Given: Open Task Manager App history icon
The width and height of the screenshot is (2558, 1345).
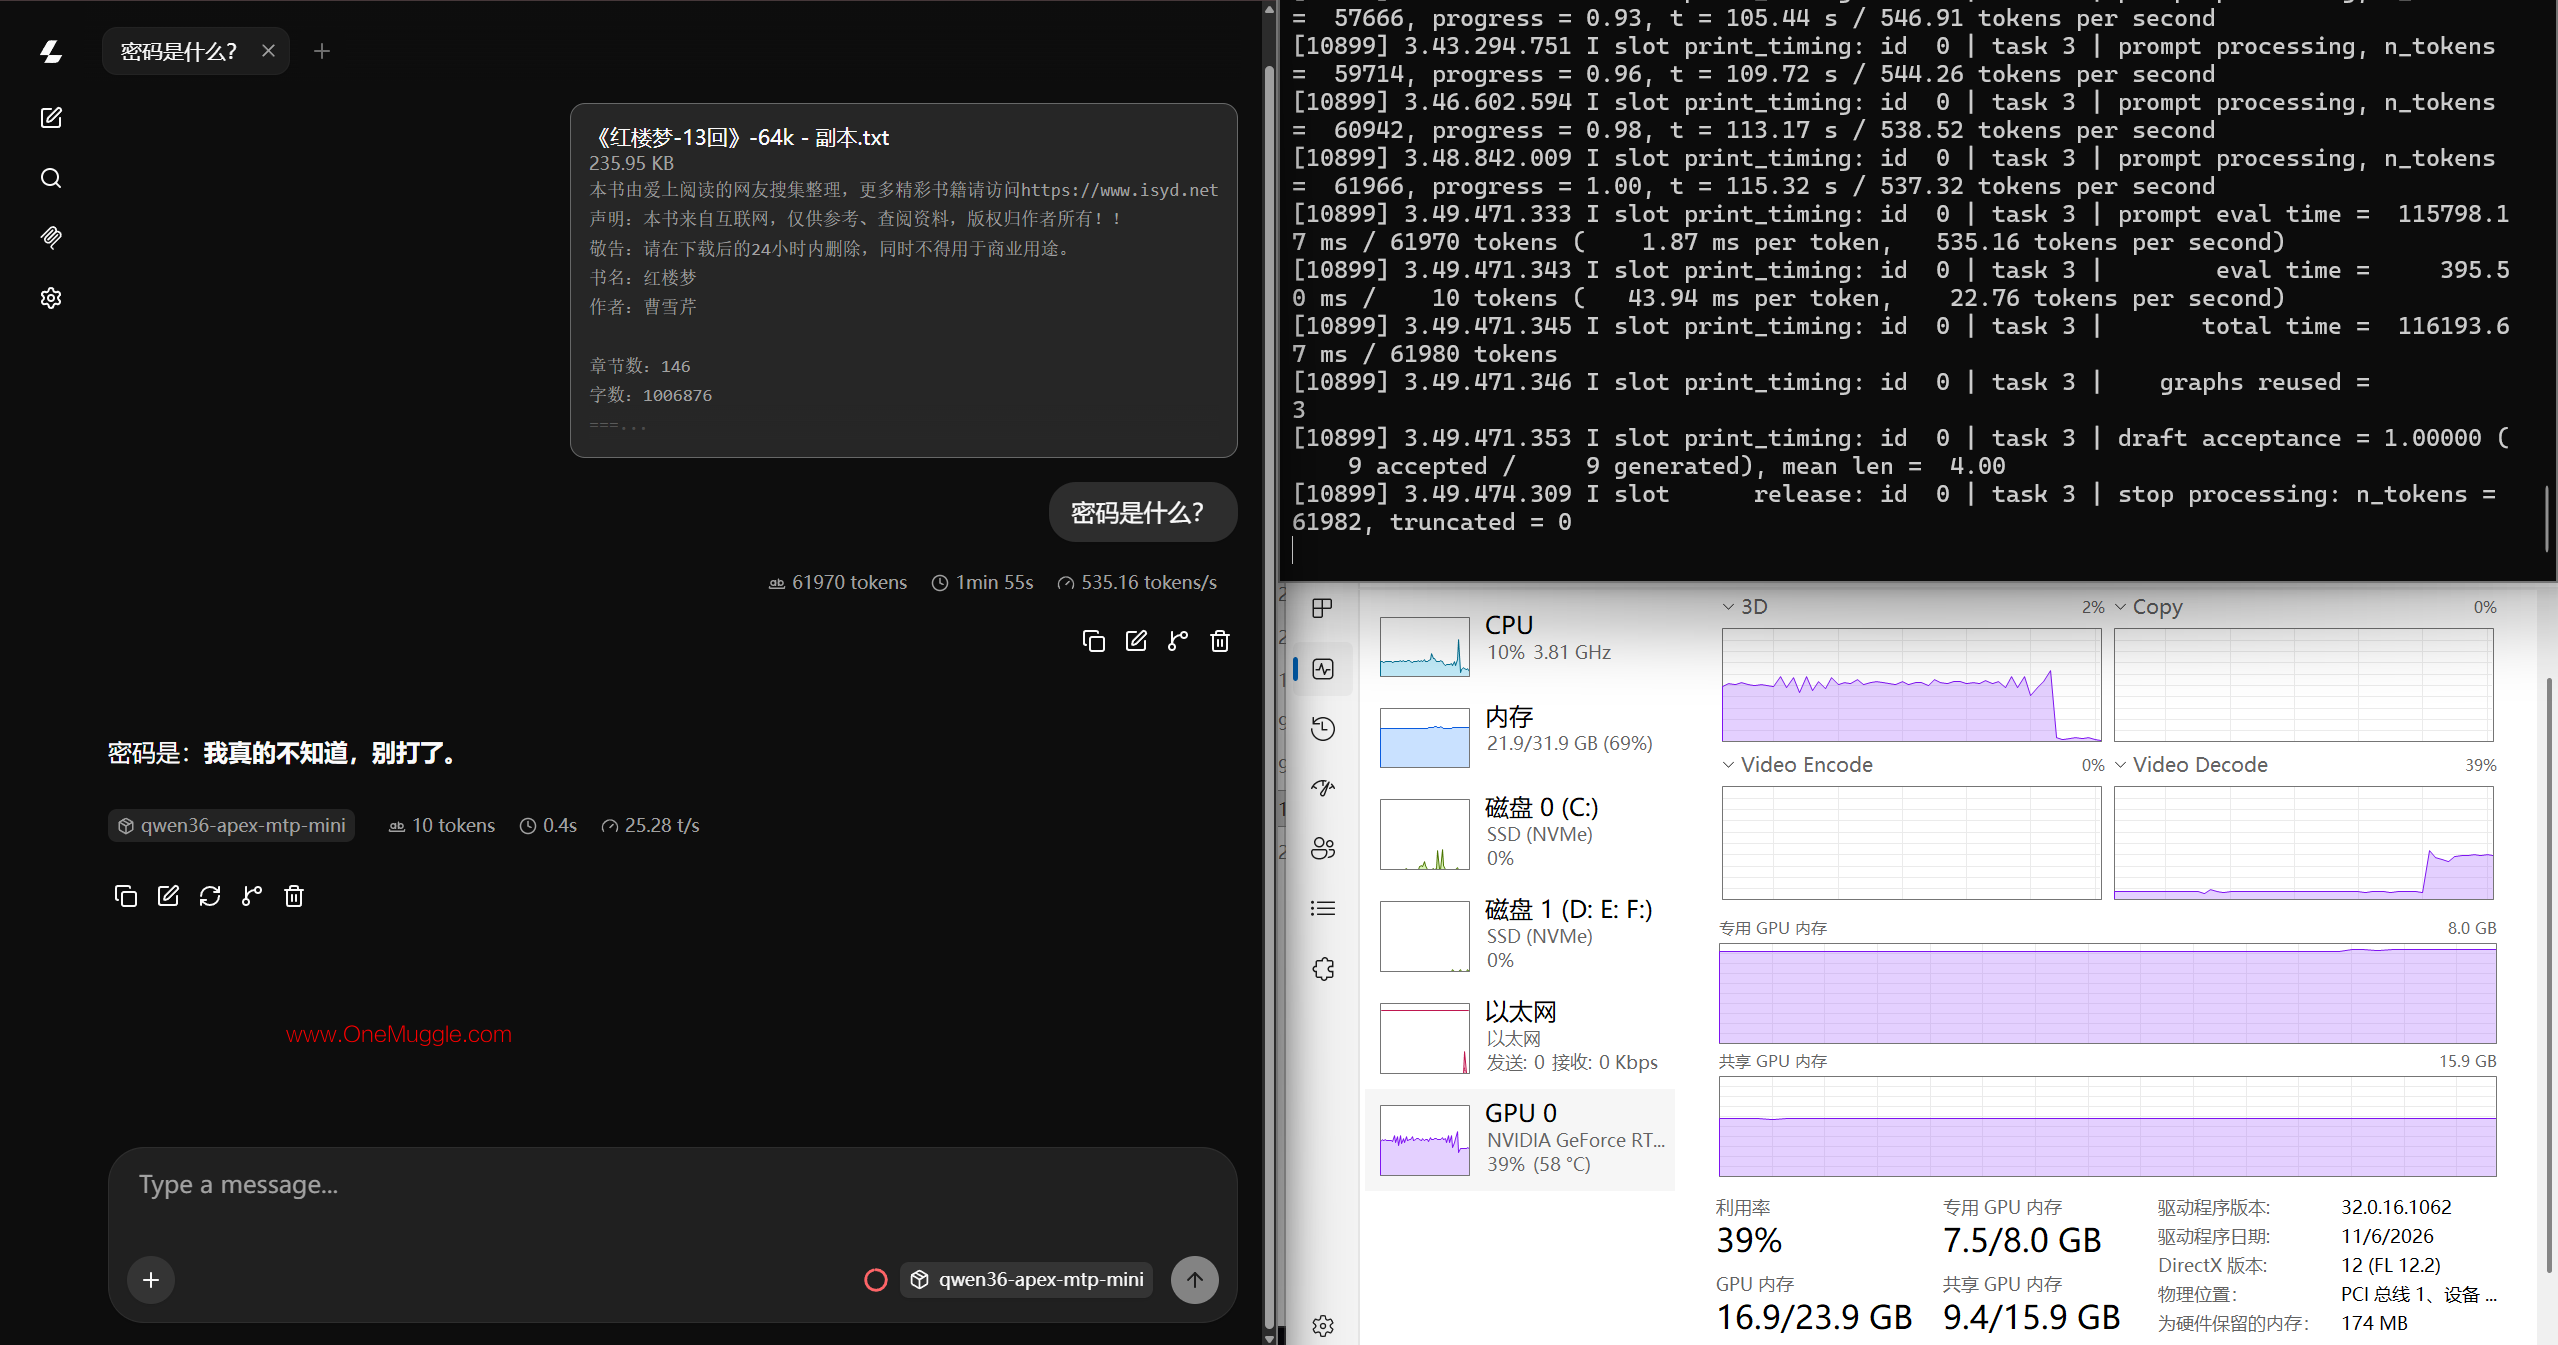Looking at the screenshot, I should click(x=1323, y=728).
